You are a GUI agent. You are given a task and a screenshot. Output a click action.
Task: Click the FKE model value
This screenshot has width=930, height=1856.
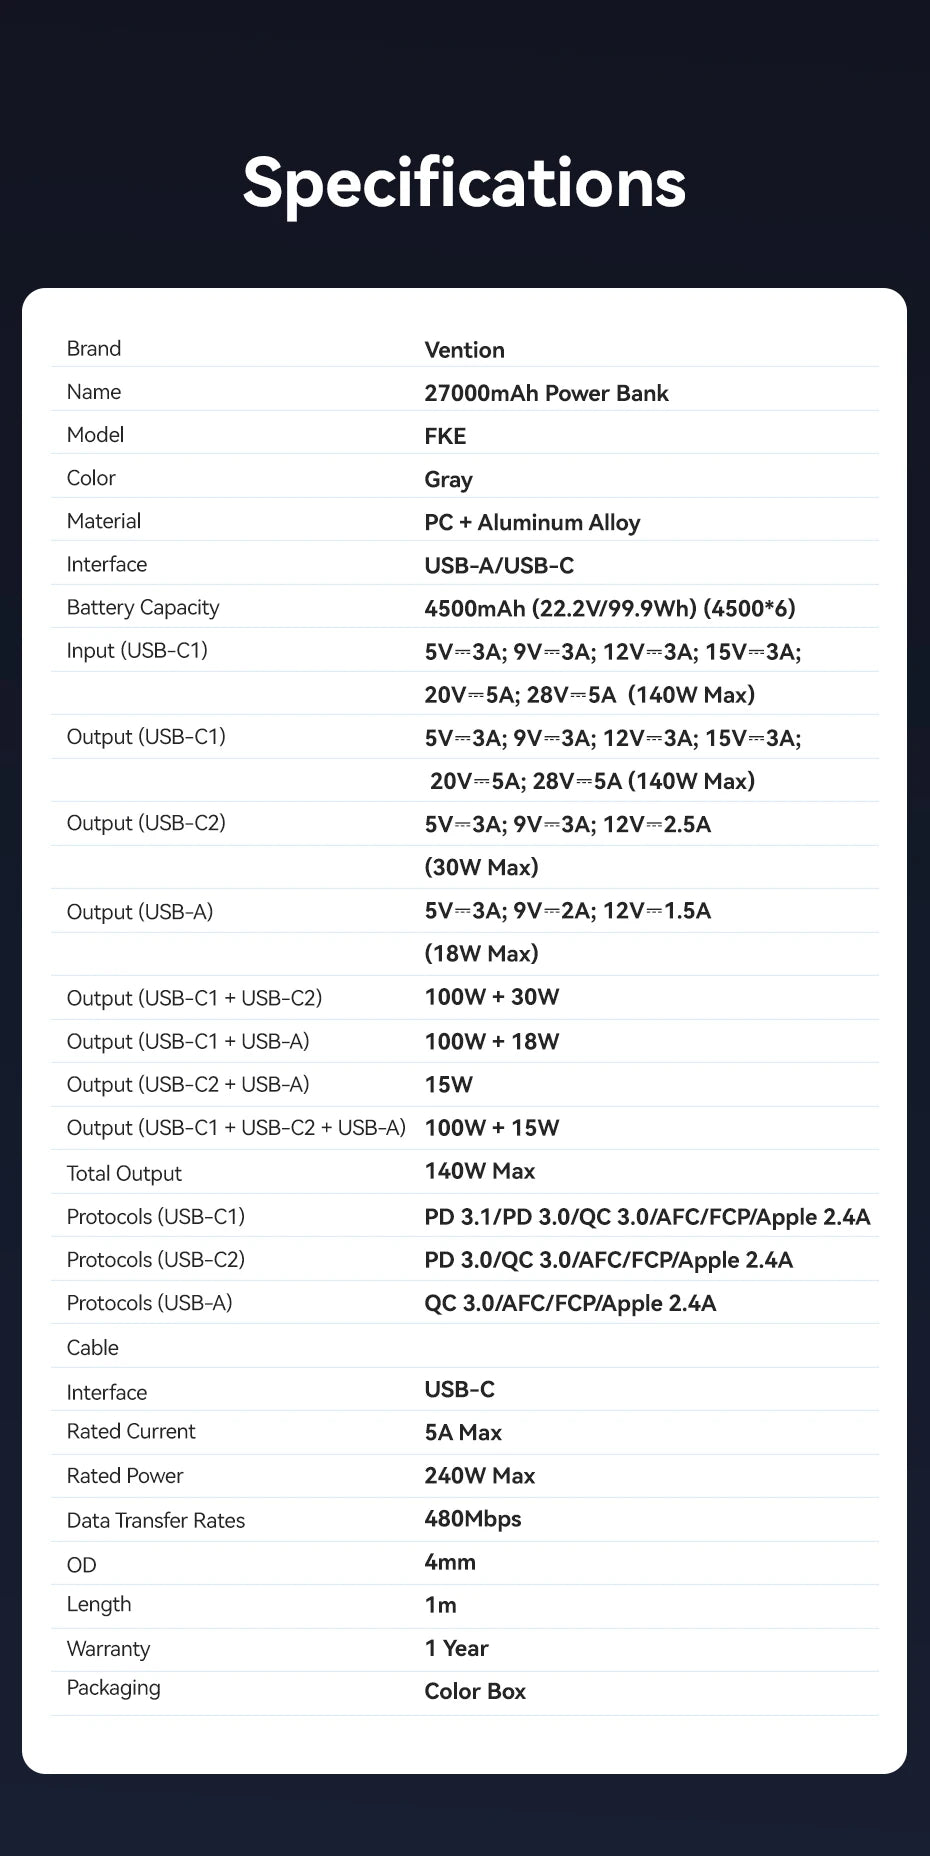point(445,436)
